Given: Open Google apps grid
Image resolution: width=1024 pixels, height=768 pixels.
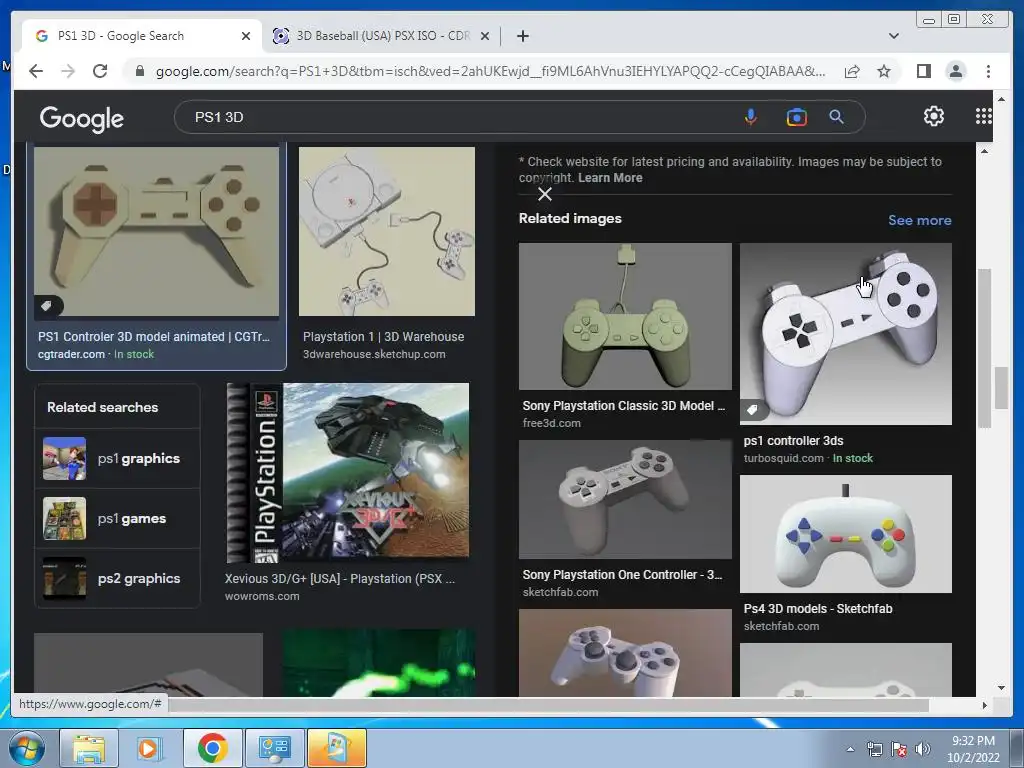Looking at the screenshot, I should (984, 116).
